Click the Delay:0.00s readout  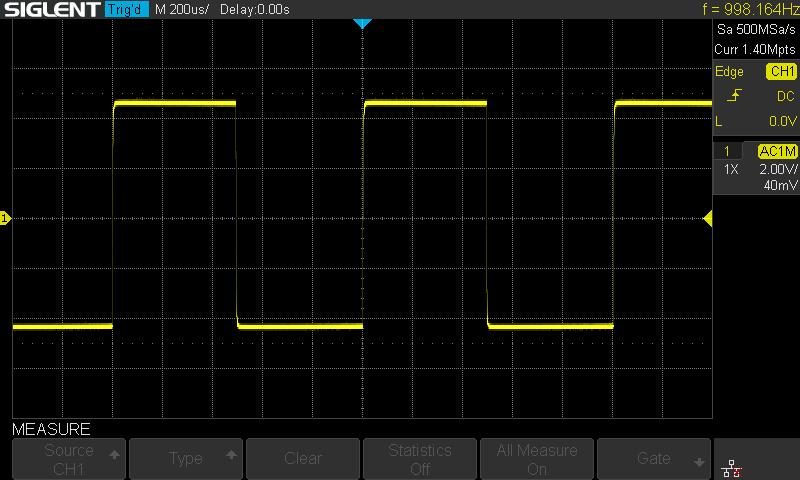tap(255, 9)
